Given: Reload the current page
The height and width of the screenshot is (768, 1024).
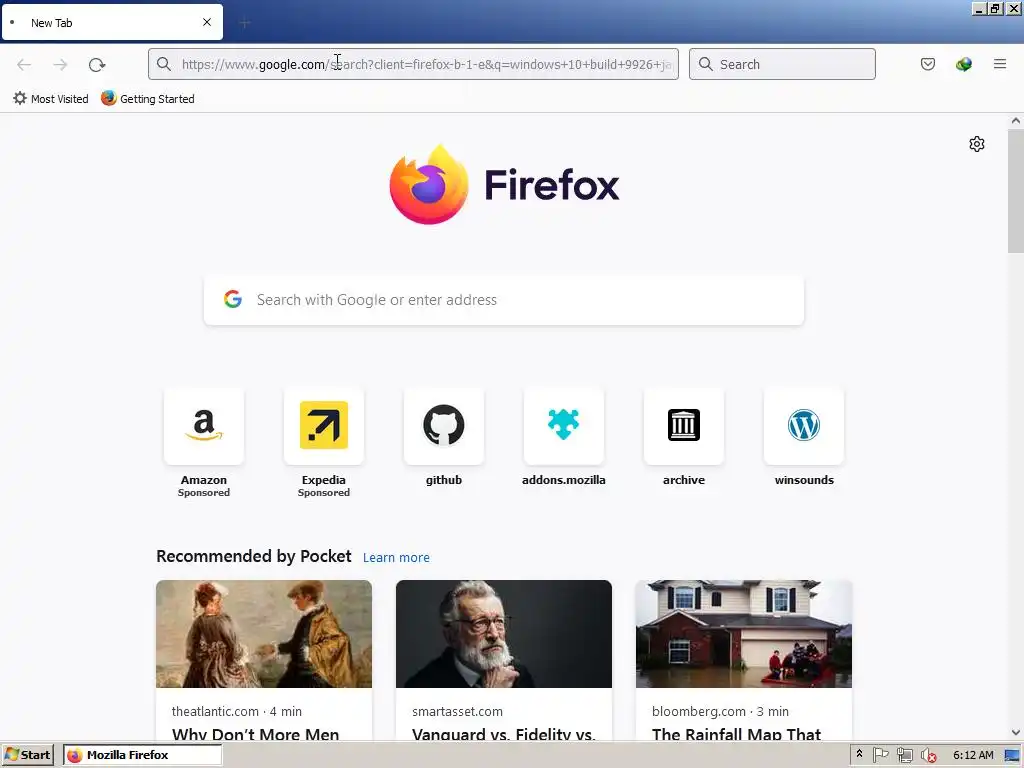Looking at the screenshot, I should click(97, 64).
